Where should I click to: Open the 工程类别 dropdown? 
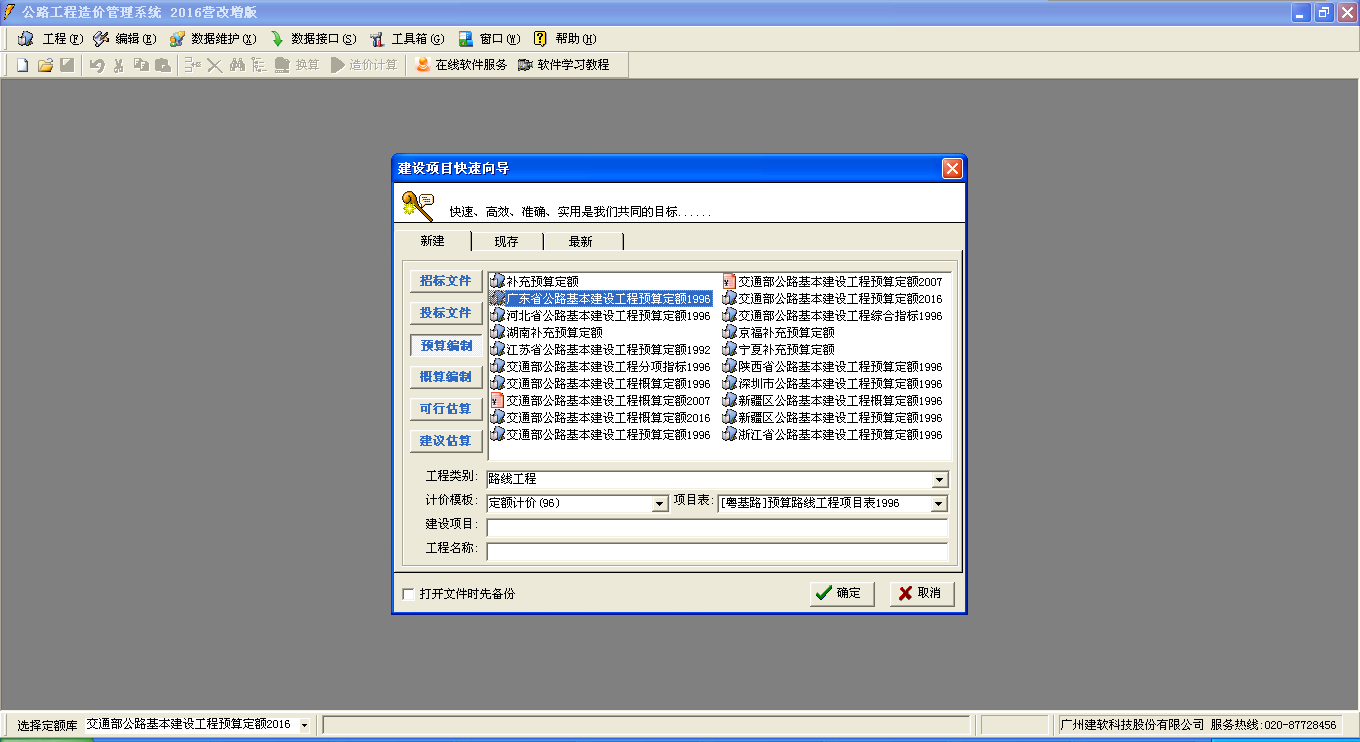[x=939, y=479]
